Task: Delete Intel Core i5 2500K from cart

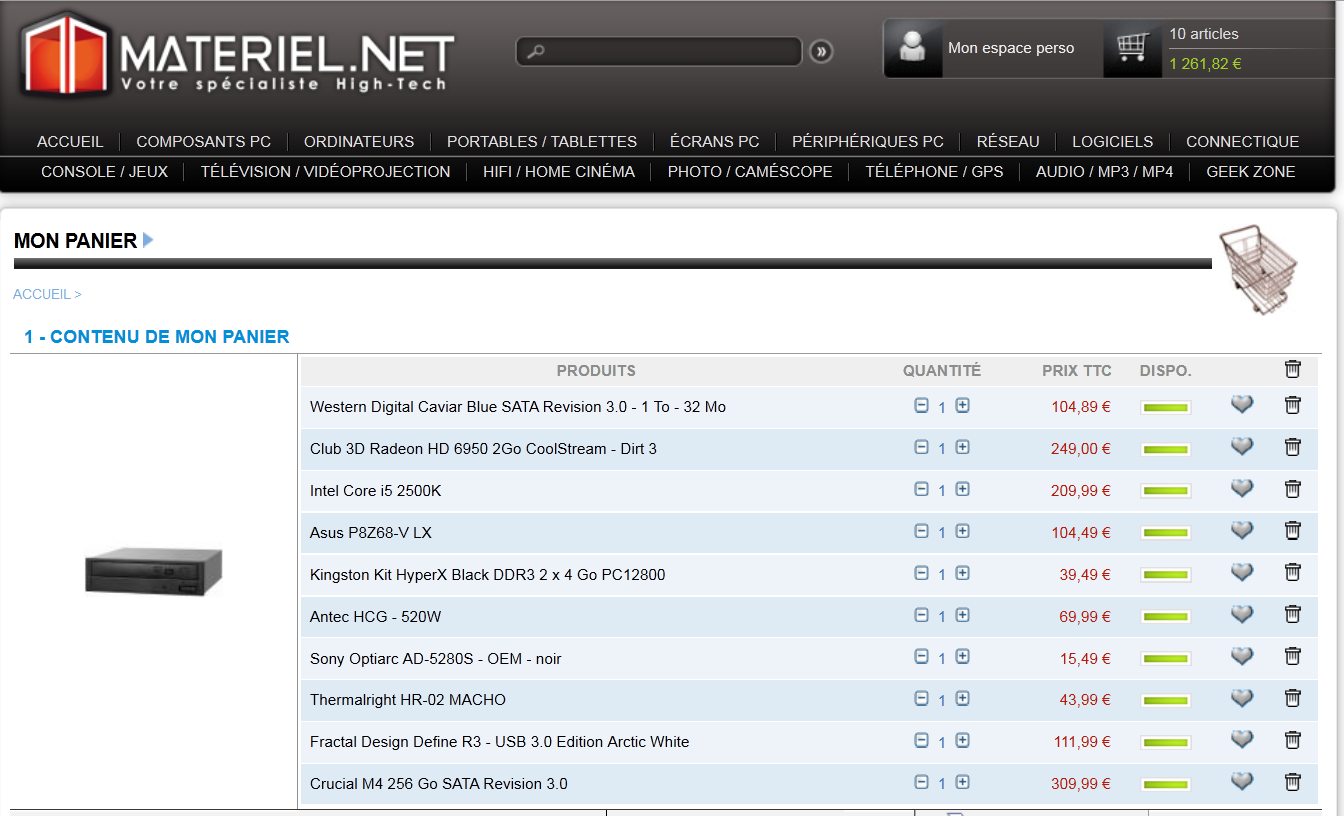Action: 1292,489
